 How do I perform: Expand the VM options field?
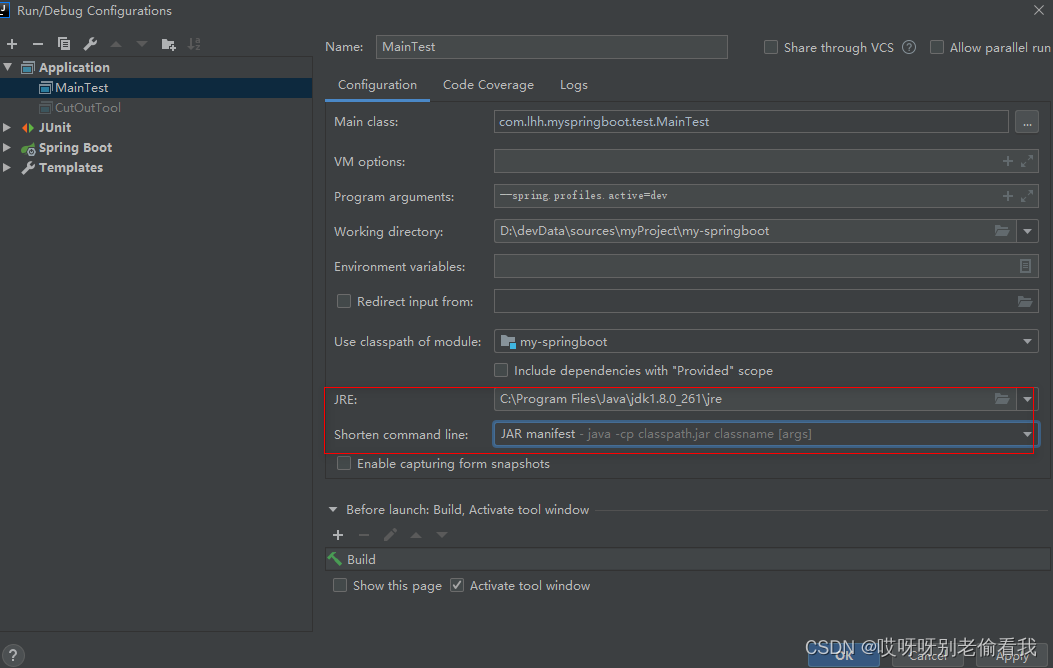1027,161
